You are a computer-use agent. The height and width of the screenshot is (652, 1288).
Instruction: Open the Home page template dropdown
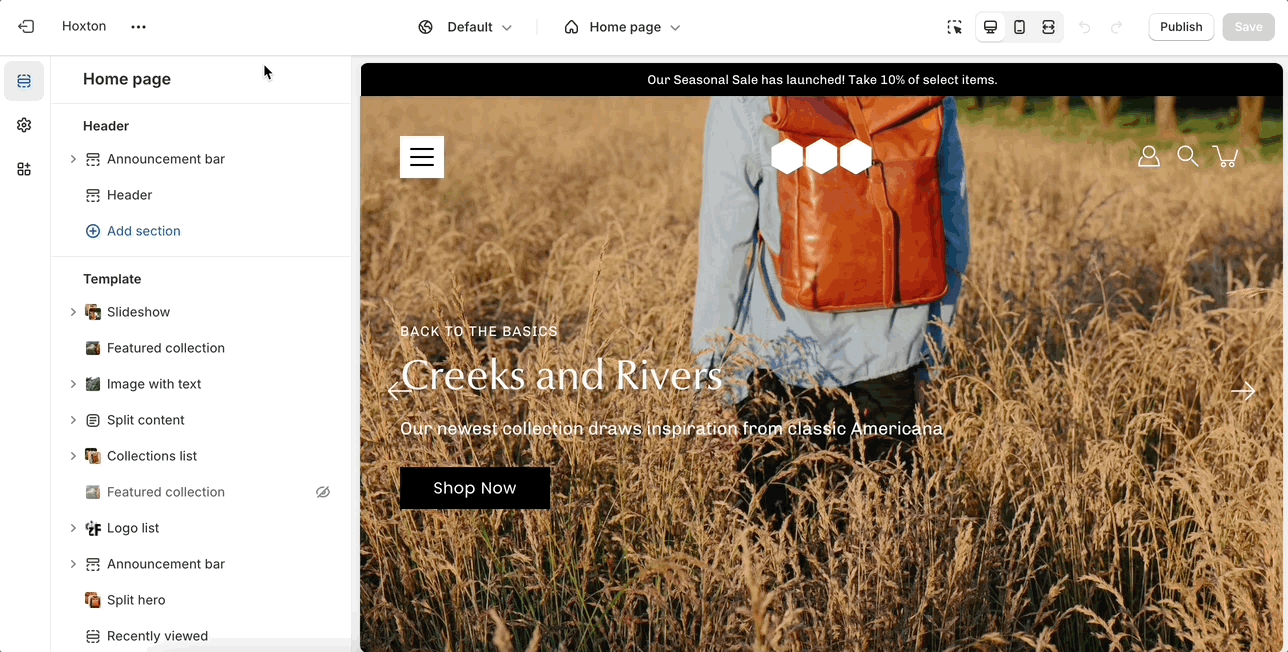tap(622, 27)
